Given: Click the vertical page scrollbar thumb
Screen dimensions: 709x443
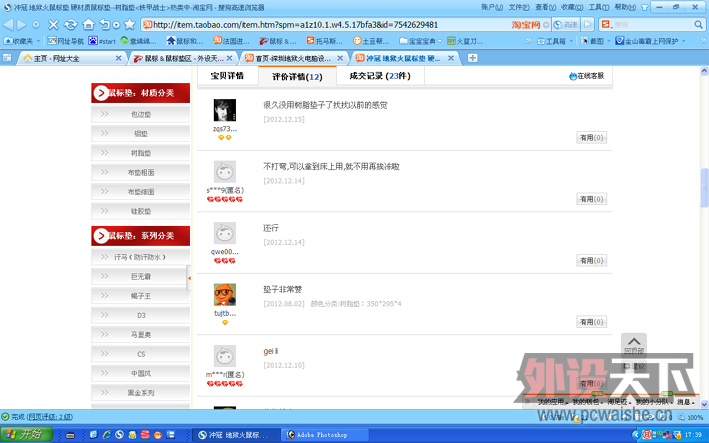Looking at the screenshot, I should pos(704,187).
